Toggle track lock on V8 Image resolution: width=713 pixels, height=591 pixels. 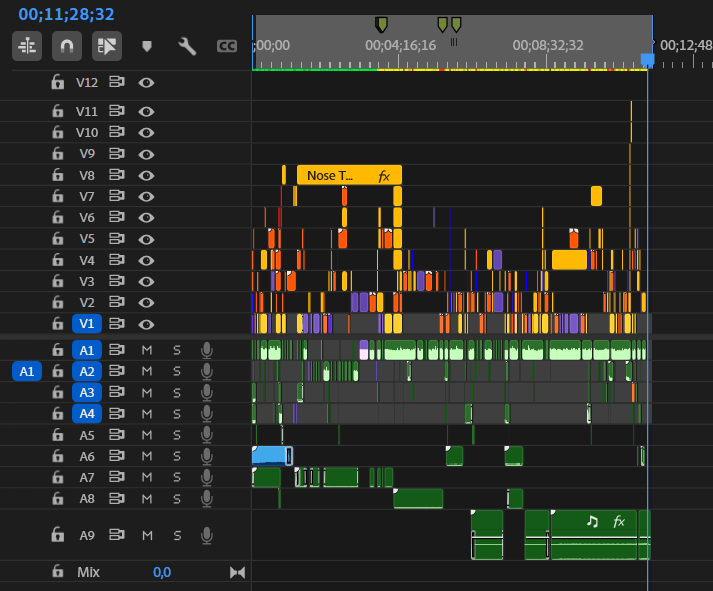[57, 175]
